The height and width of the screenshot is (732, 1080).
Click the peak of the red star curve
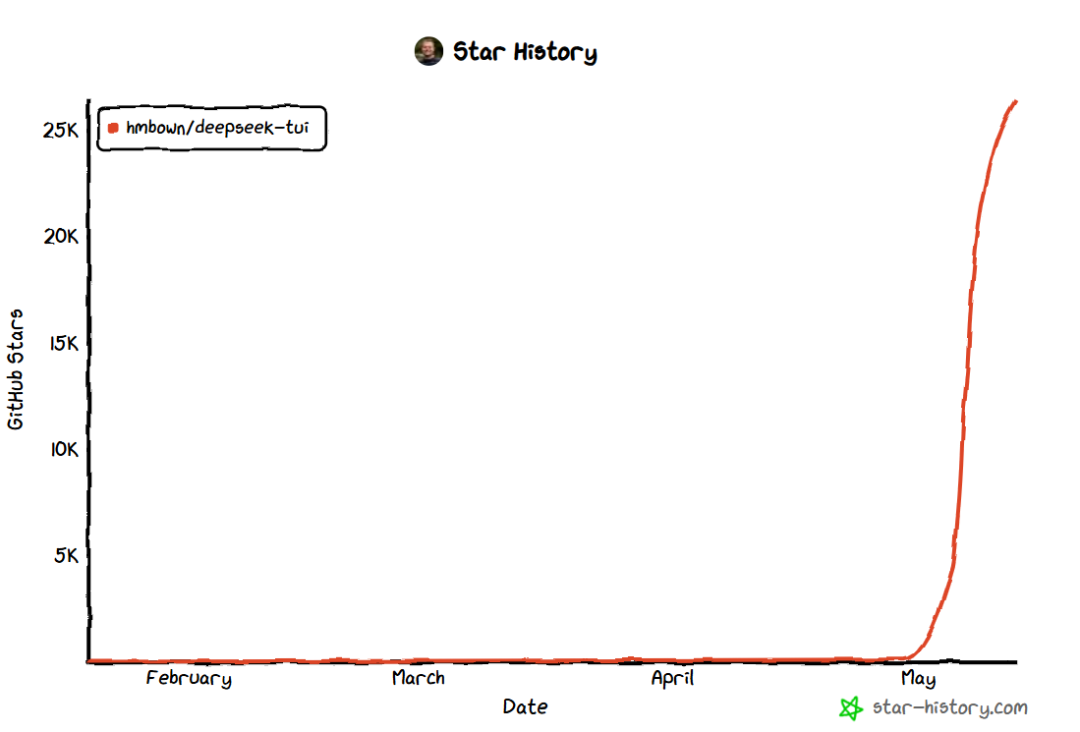tap(1015, 103)
